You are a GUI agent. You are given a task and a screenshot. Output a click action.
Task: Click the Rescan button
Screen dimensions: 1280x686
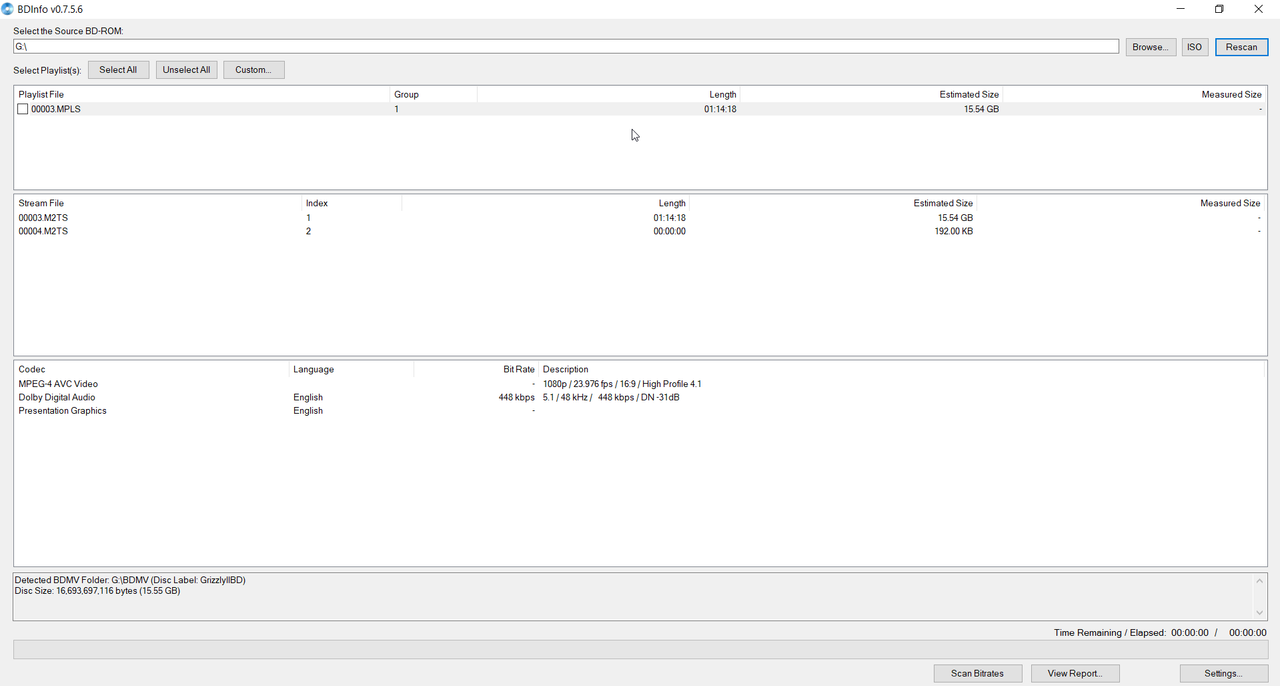[1242, 47]
